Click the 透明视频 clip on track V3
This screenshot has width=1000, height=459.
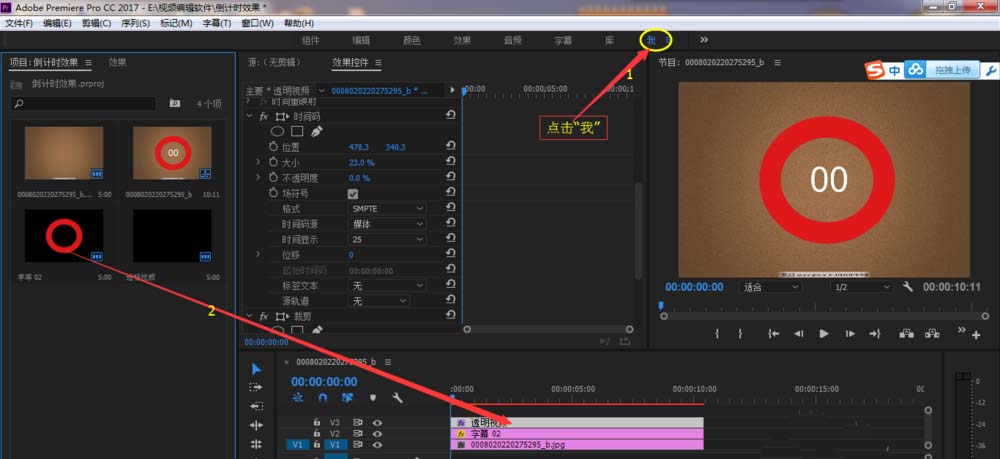[577, 422]
